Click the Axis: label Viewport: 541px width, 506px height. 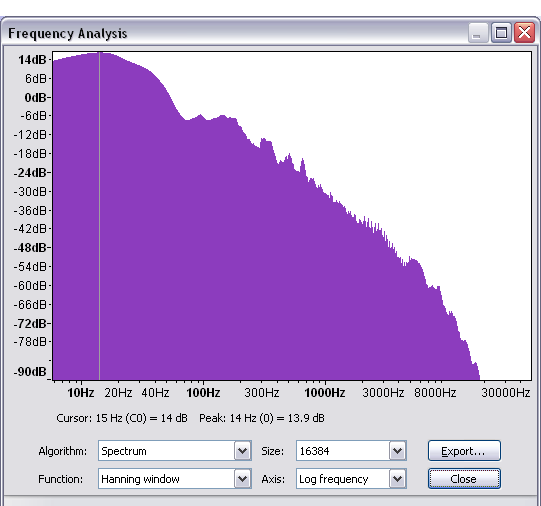pos(273,479)
